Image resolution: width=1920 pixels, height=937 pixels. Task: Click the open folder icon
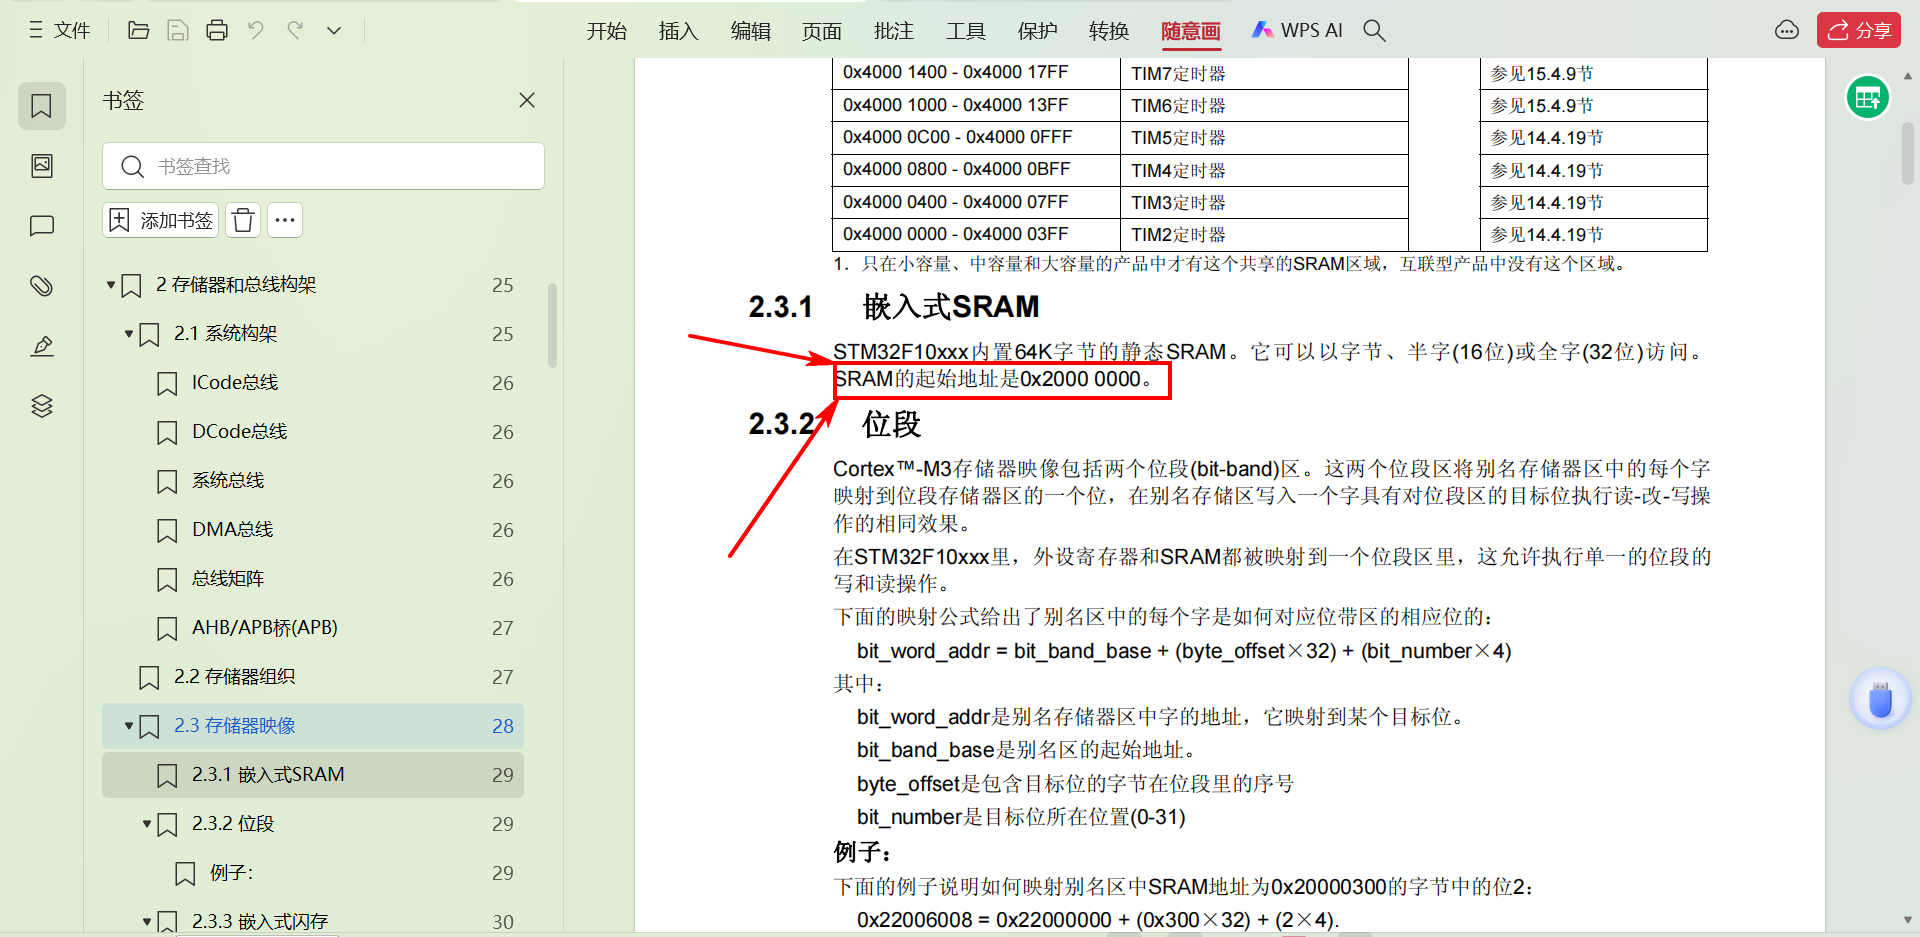click(x=139, y=30)
